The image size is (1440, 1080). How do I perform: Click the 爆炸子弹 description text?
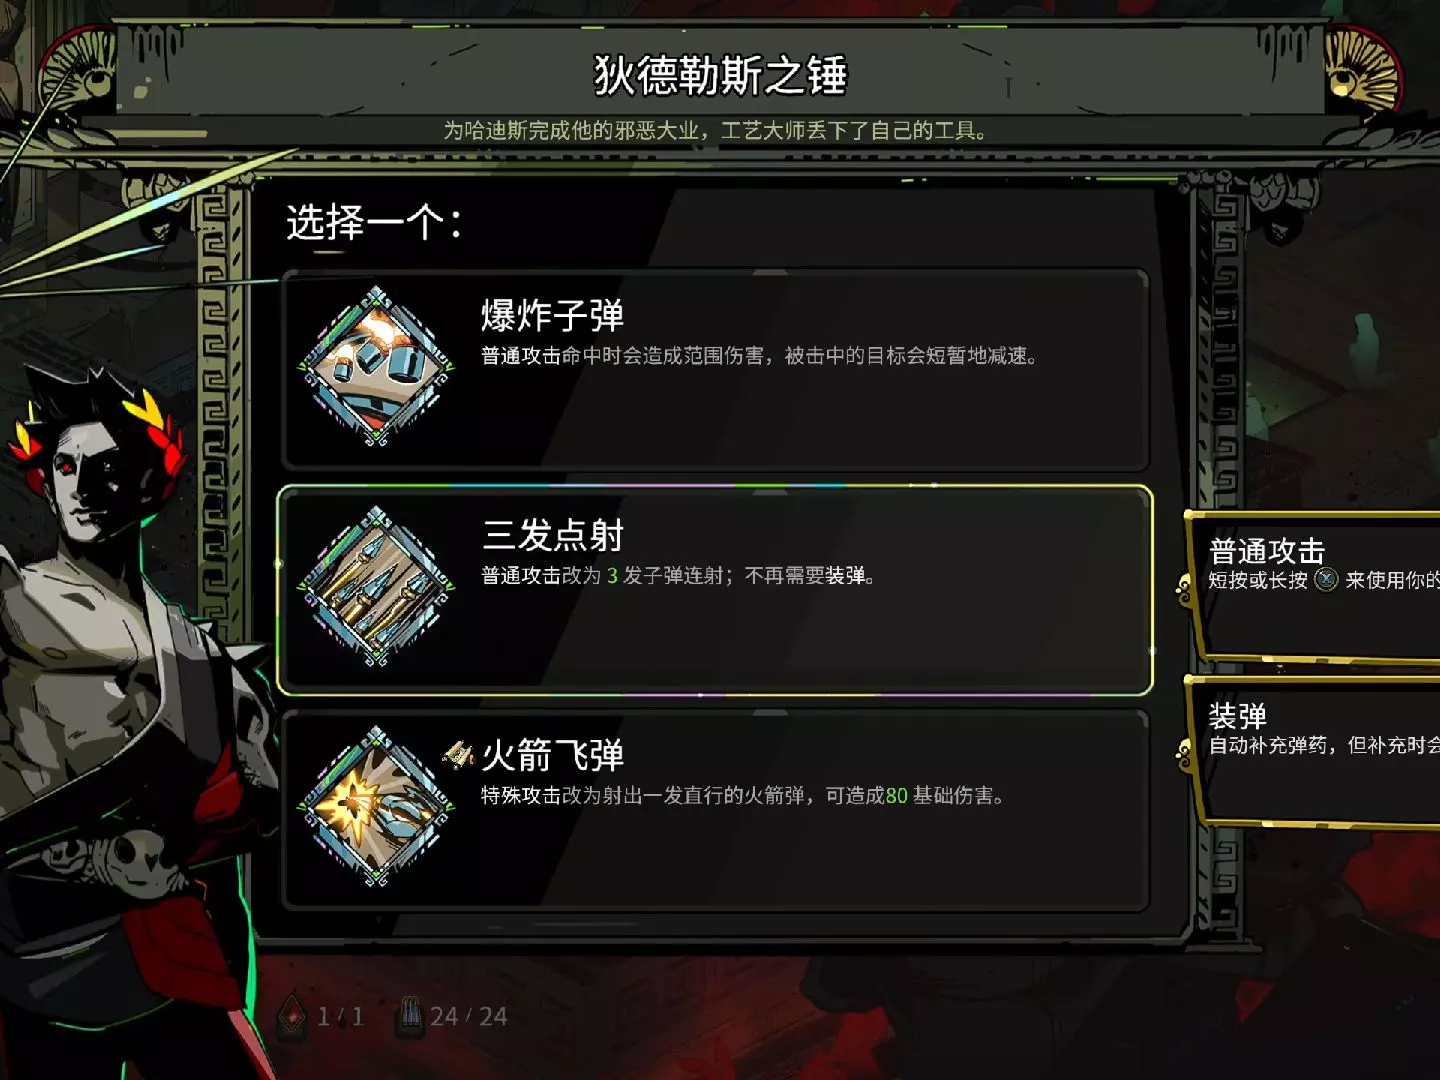tap(759, 356)
